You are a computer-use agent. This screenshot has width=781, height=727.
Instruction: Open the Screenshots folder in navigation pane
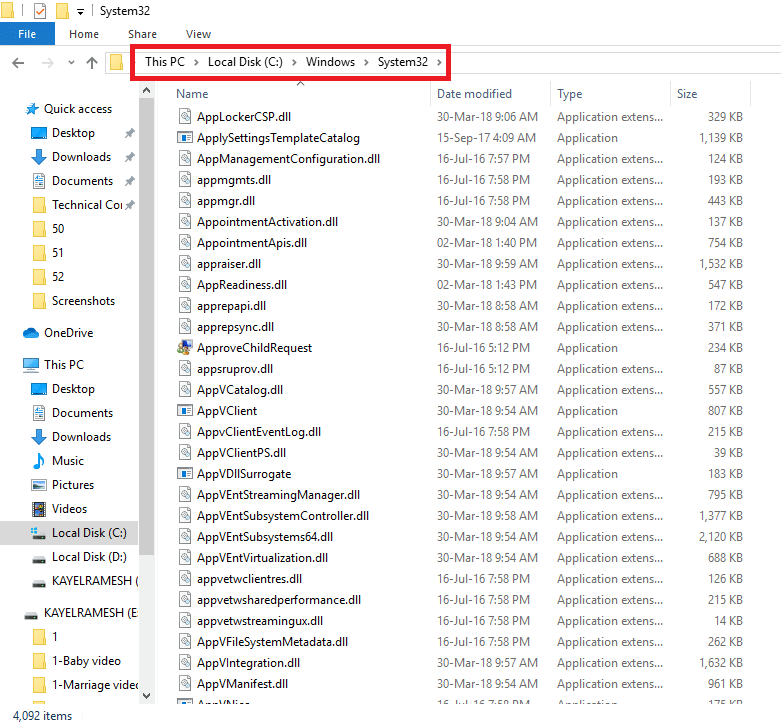[x=83, y=301]
